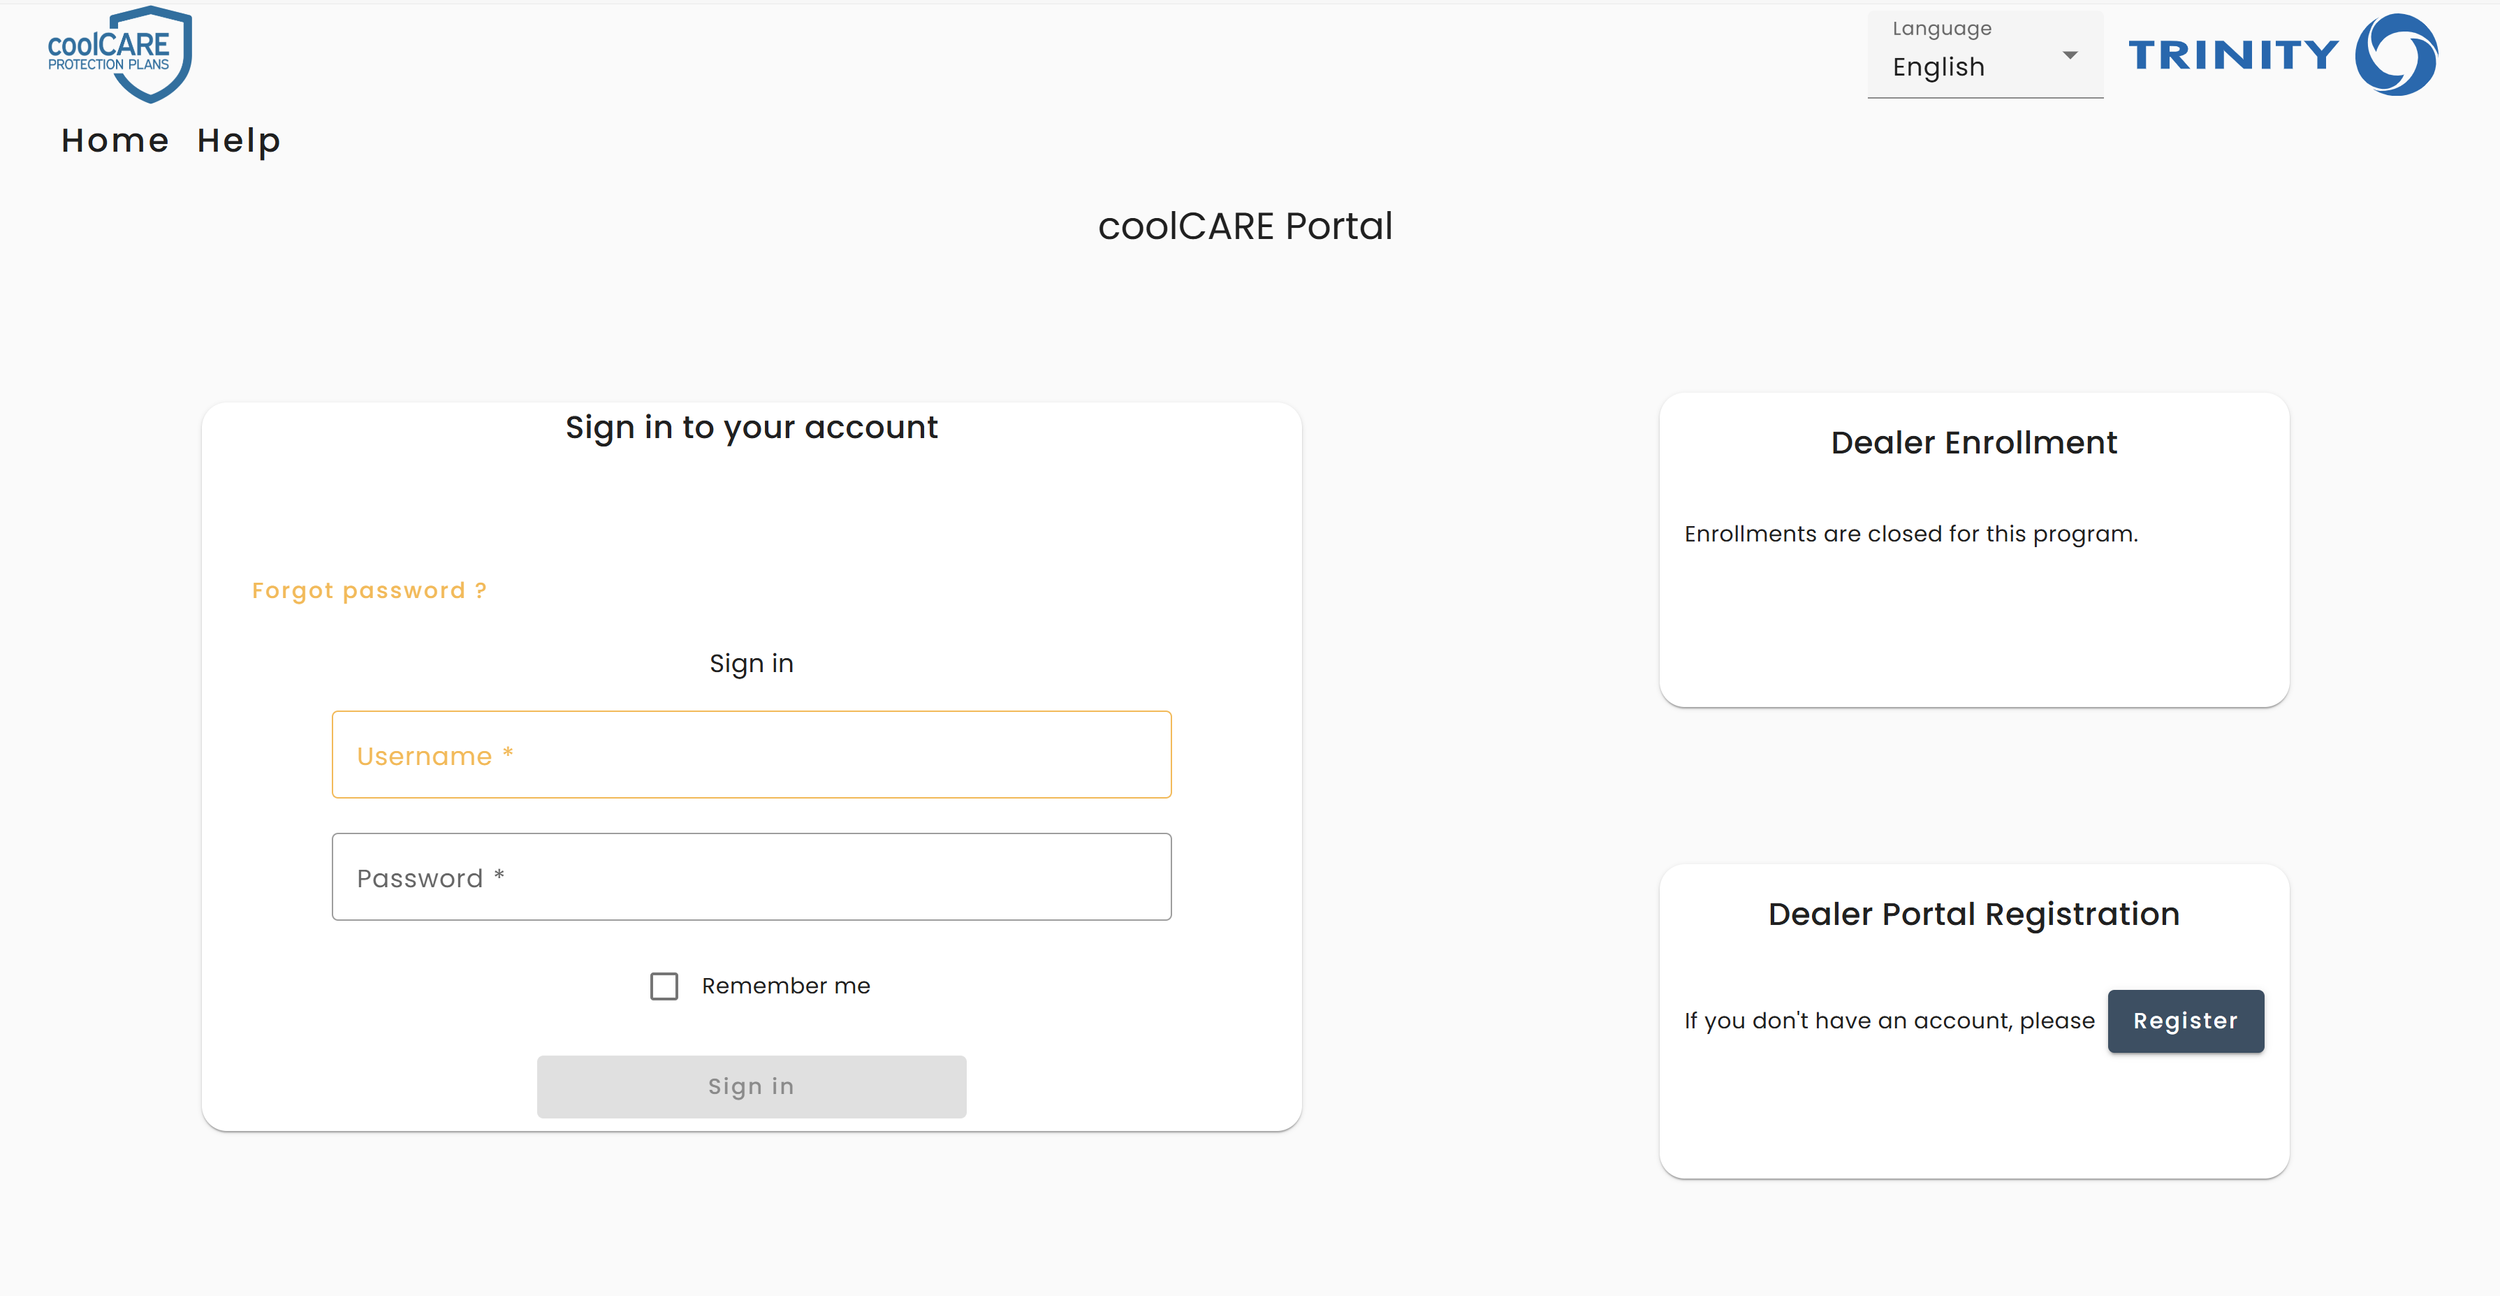The width and height of the screenshot is (2500, 1296).
Task: Click the Dealer Portal Registration heading
Action: pyautogui.click(x=1973, y=914)
